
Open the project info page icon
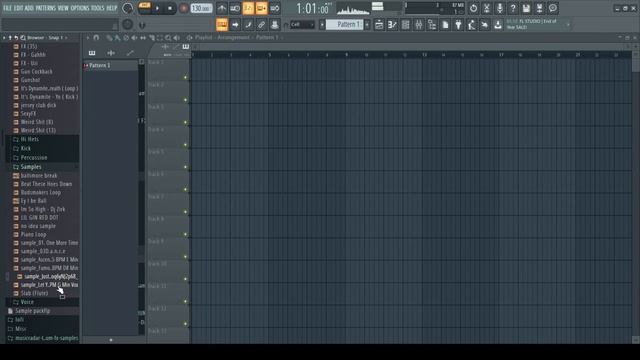tap(445, 25)
